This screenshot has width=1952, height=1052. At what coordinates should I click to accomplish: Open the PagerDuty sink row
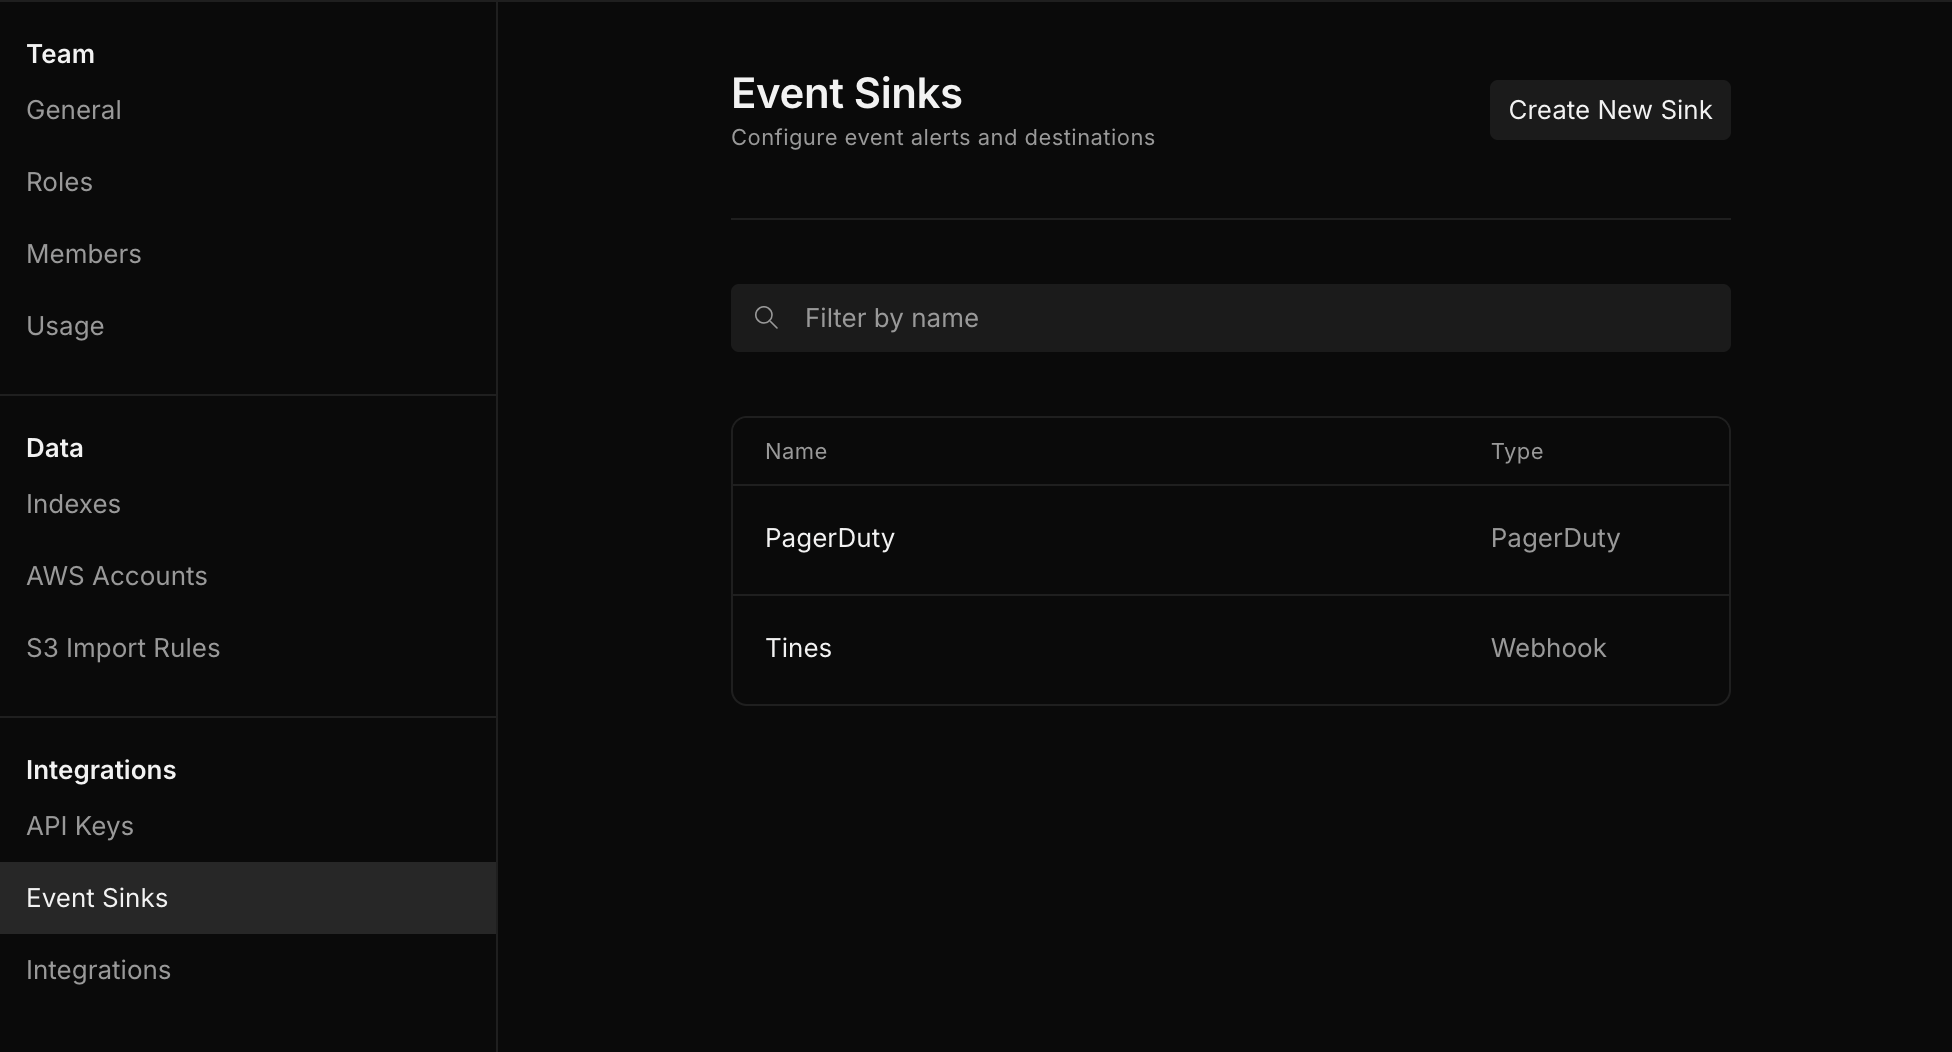[x=830, y=539]
